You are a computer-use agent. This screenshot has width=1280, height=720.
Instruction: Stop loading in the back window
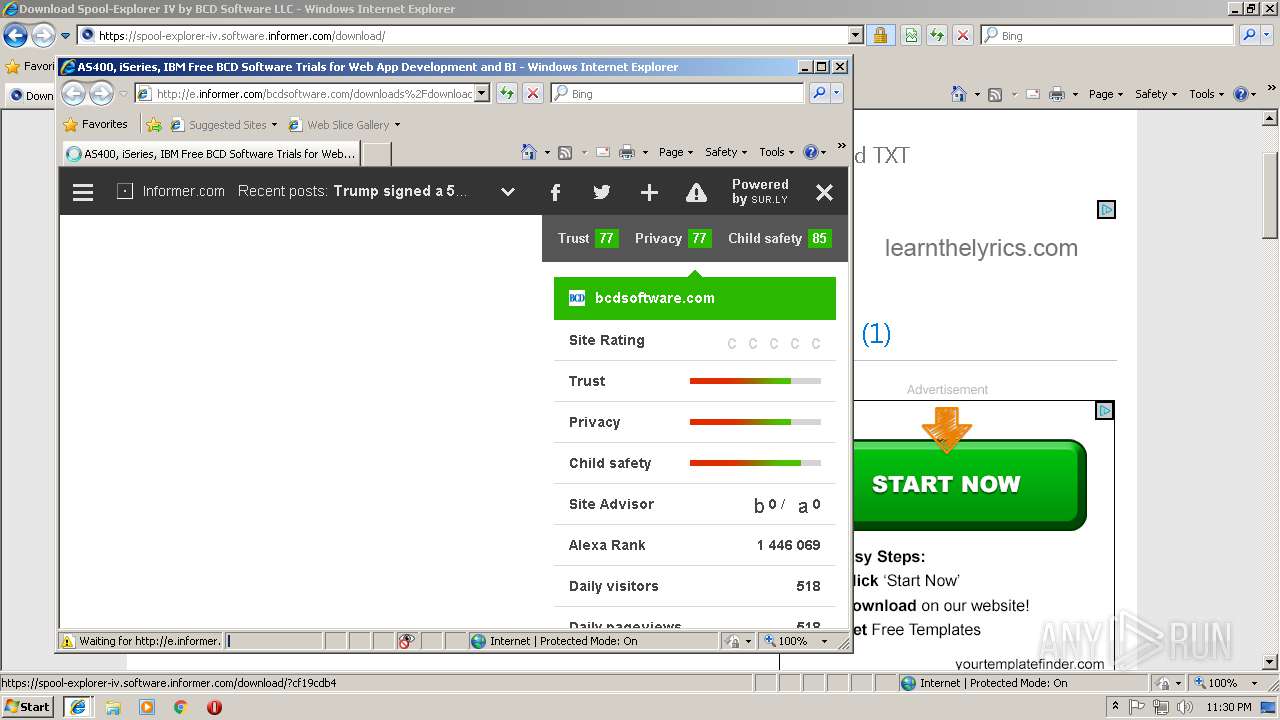(963, 35)
